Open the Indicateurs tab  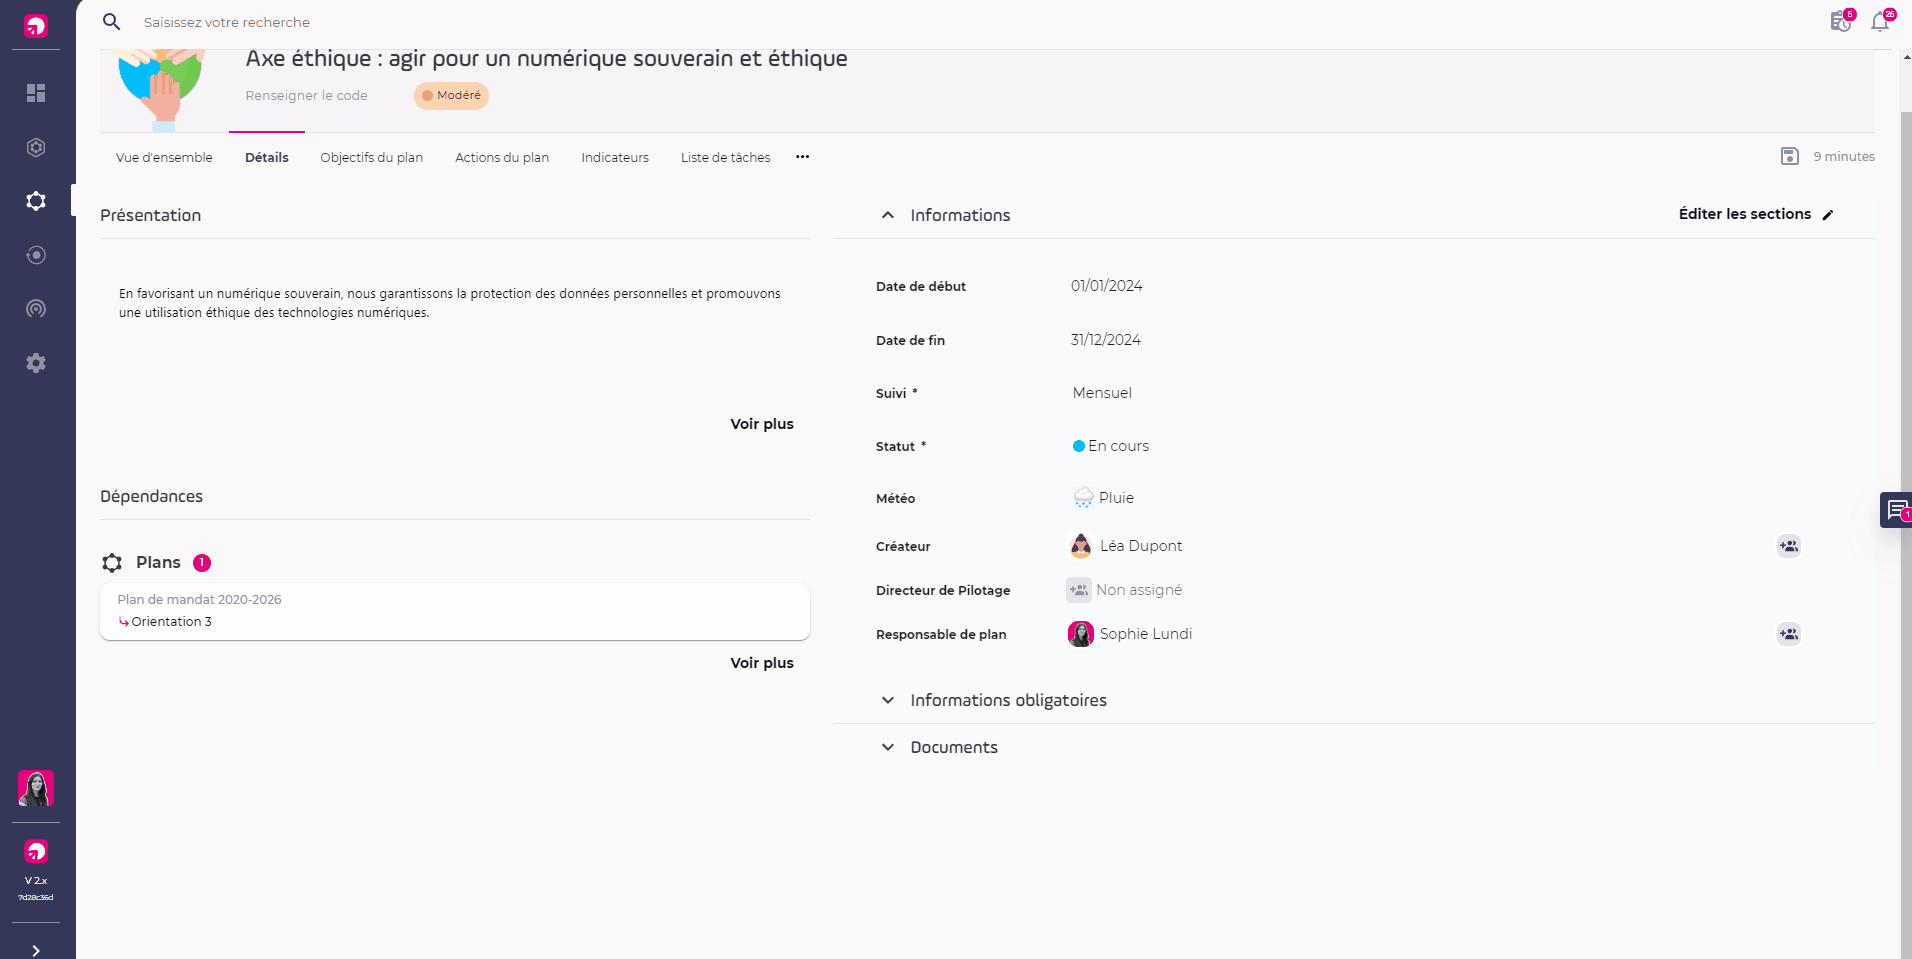[x=615, y=157]
